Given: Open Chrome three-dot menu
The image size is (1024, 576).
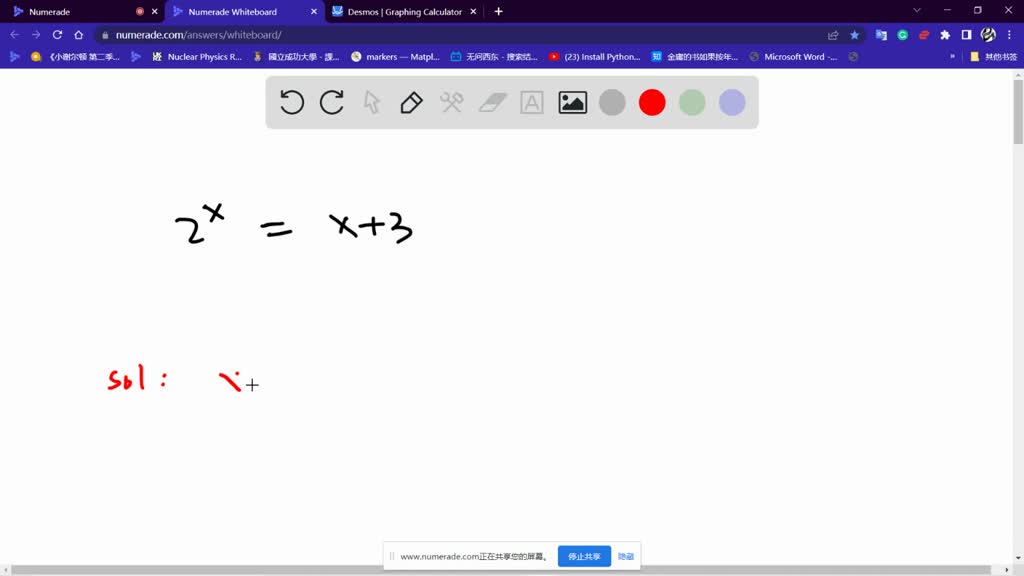Looking at the screenshot, I should (1010, 35).
